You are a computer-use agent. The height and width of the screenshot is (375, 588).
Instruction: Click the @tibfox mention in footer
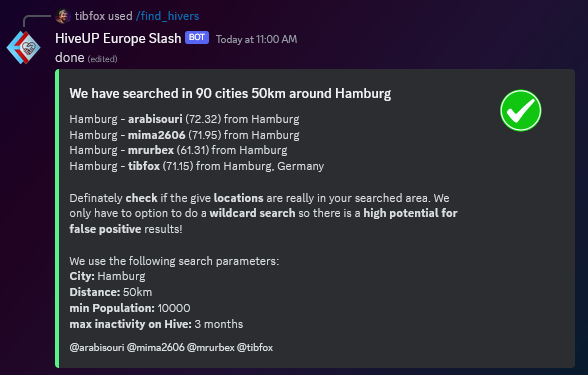pos(255,348)
